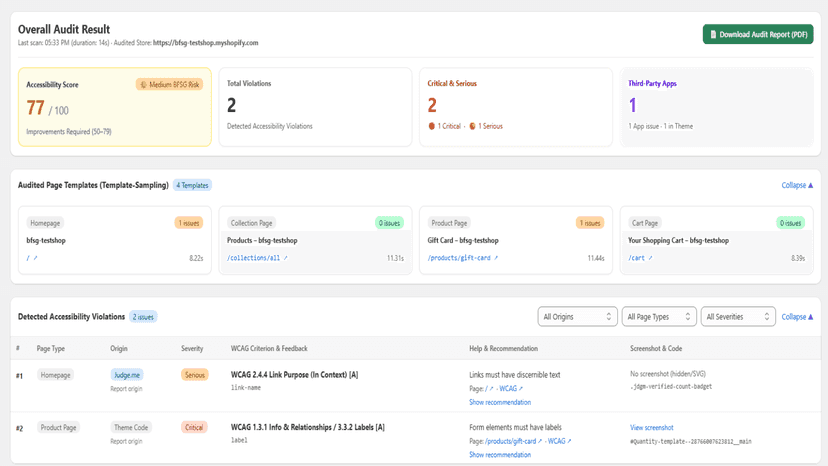Screen dimensions: 828x466
Task: Open the All Severities filter dropdown
Action: pyautogui.click(x=738, y=316)
